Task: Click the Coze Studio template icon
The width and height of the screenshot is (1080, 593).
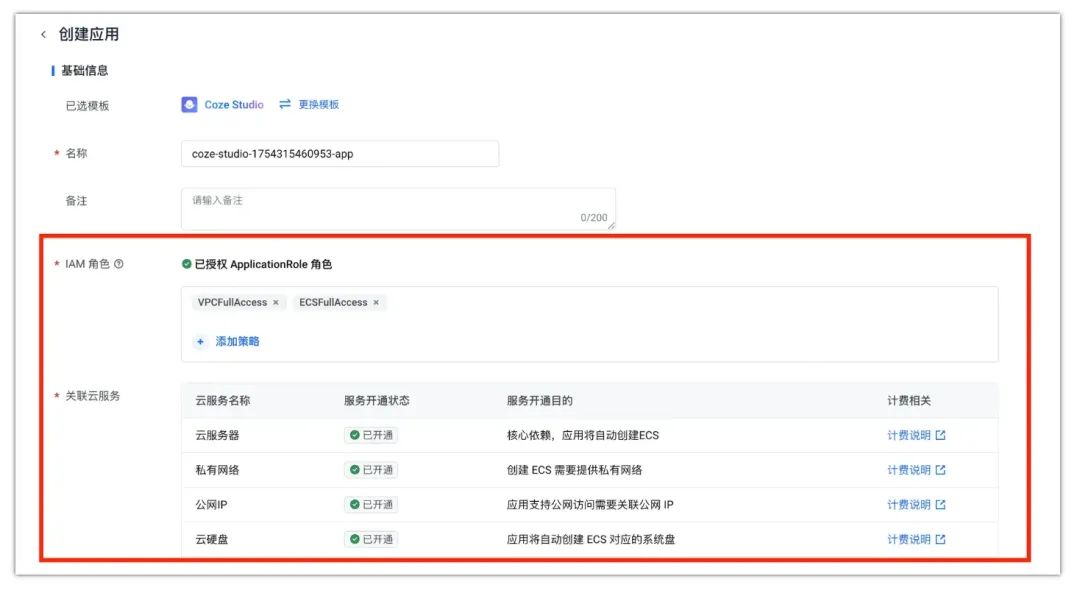Action: tap(189, 105)
